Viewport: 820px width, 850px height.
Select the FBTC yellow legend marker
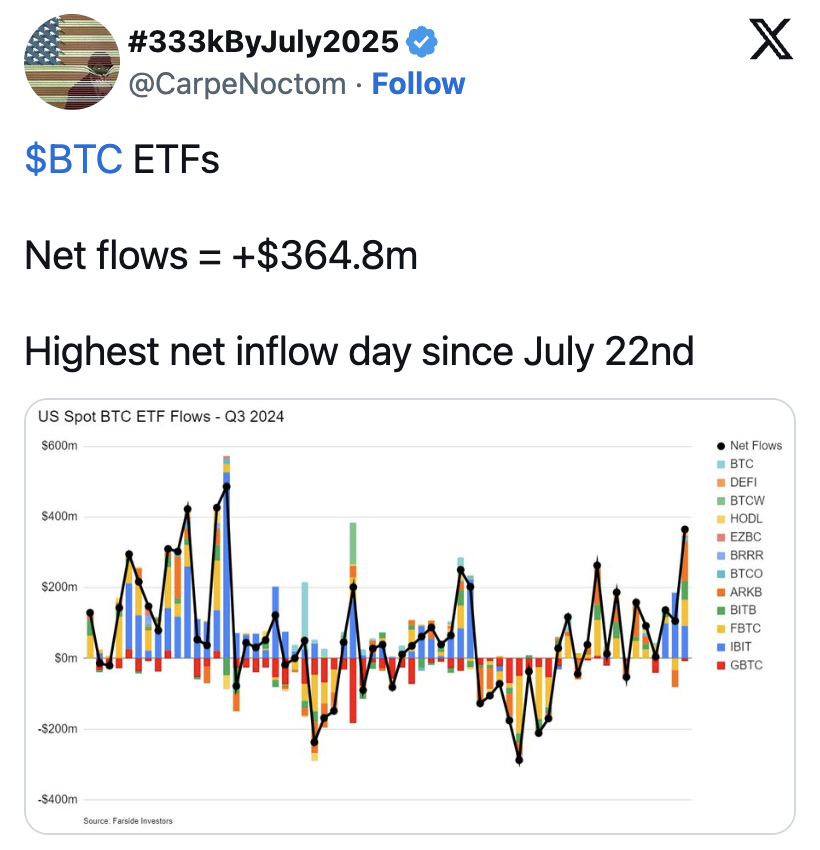click(721, 629)
